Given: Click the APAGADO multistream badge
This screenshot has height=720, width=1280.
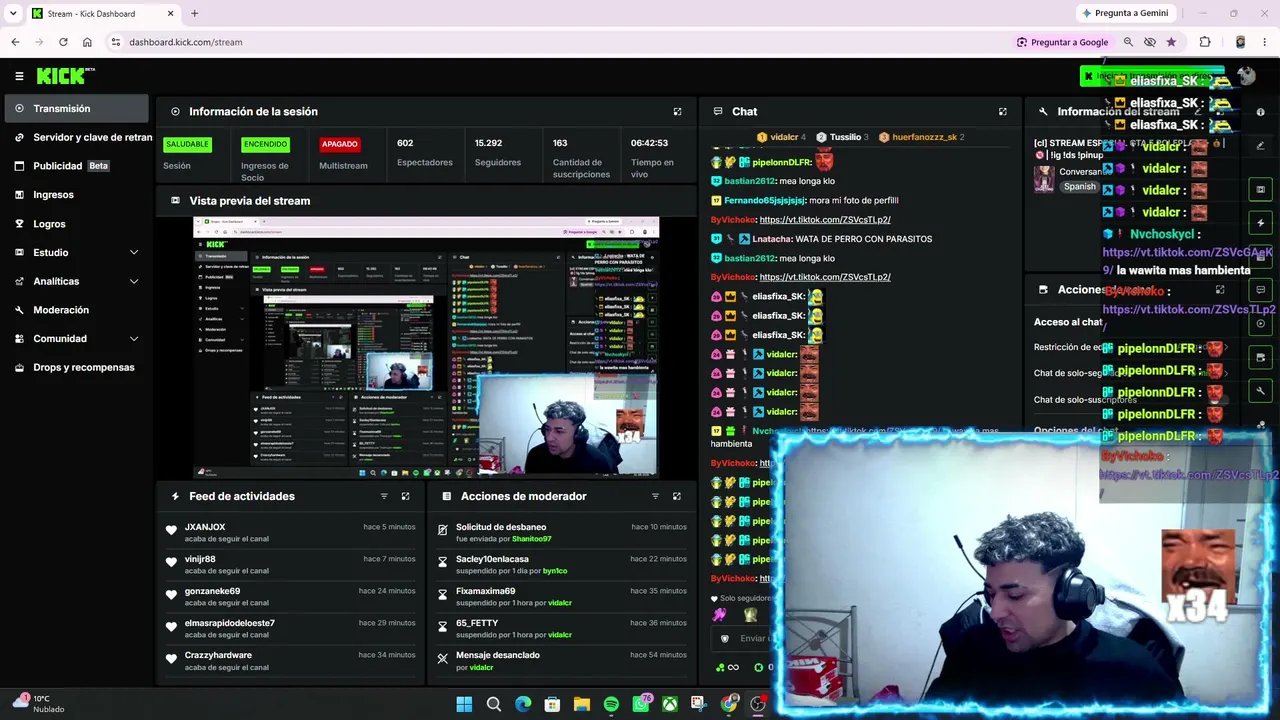Looking at the screenshot, I should tap(339, 144).
